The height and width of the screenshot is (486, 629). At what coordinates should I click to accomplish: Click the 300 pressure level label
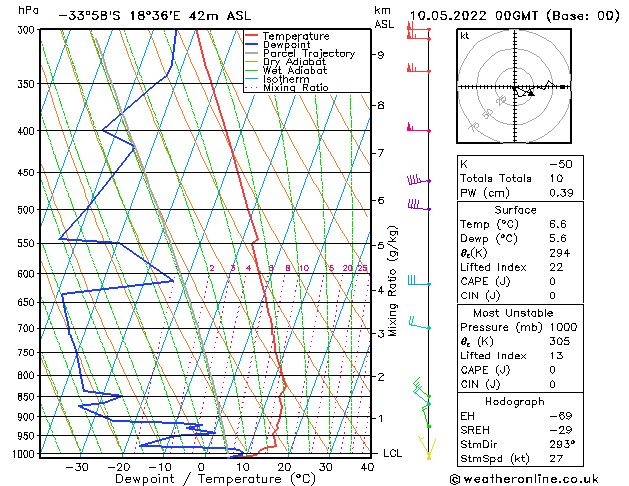point(28,30)
